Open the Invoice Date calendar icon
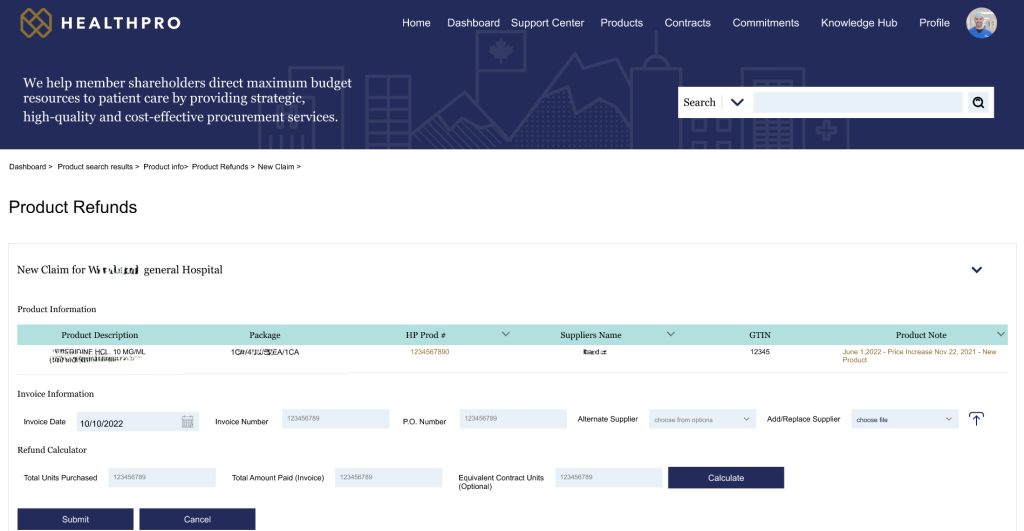The image size is (1024, 531). (x=187, y=422)
